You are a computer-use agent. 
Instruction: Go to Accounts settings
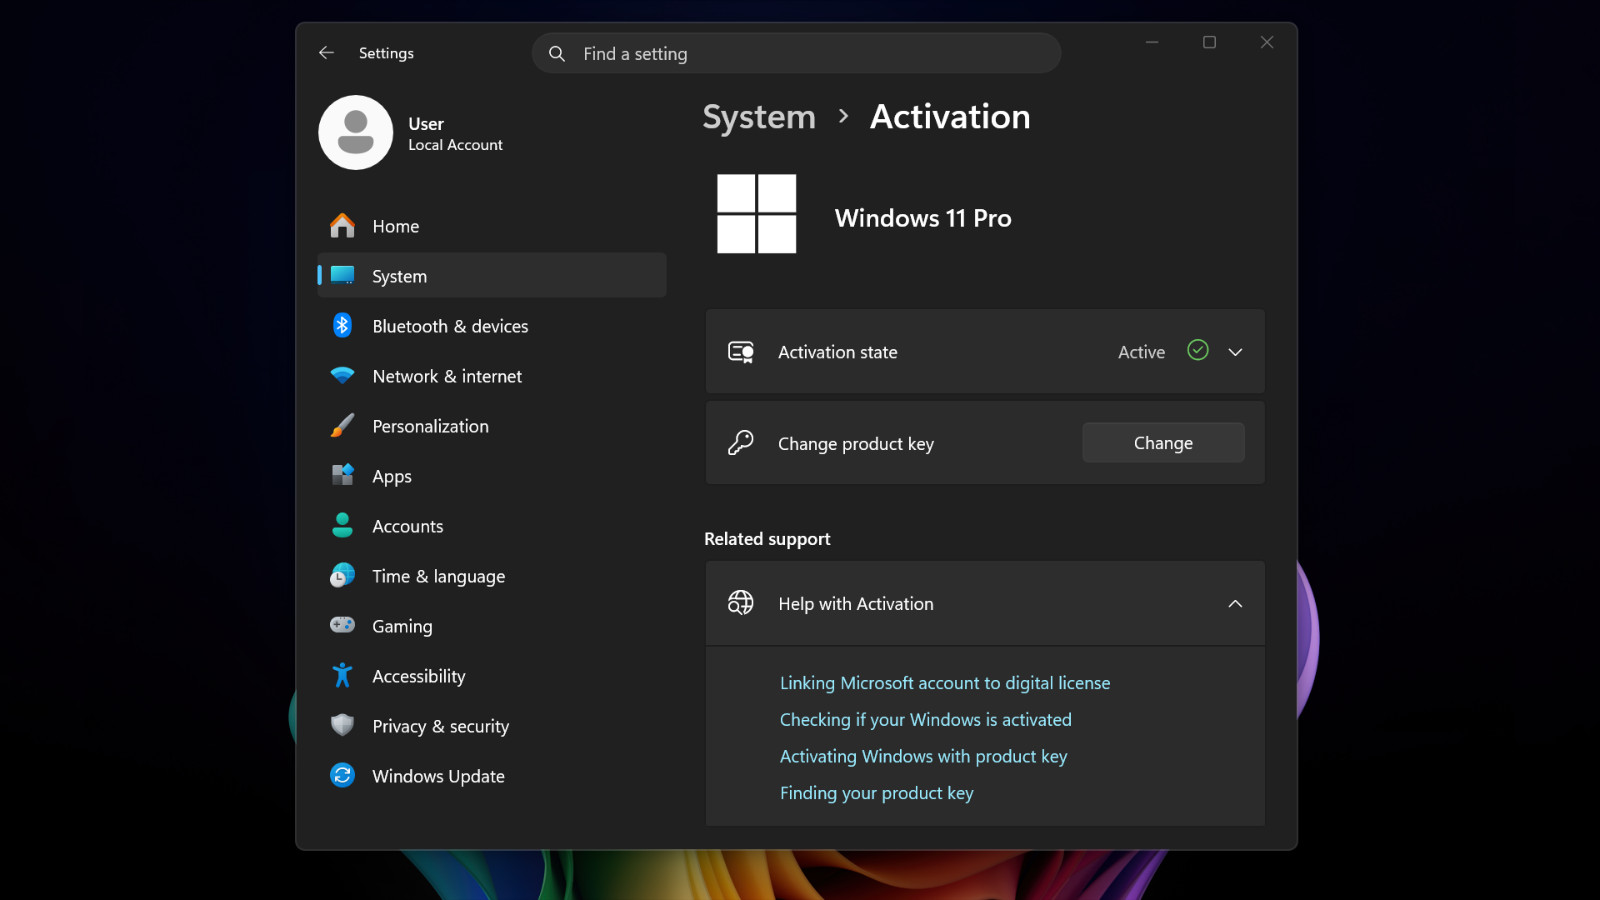click(x=492, y=526)
